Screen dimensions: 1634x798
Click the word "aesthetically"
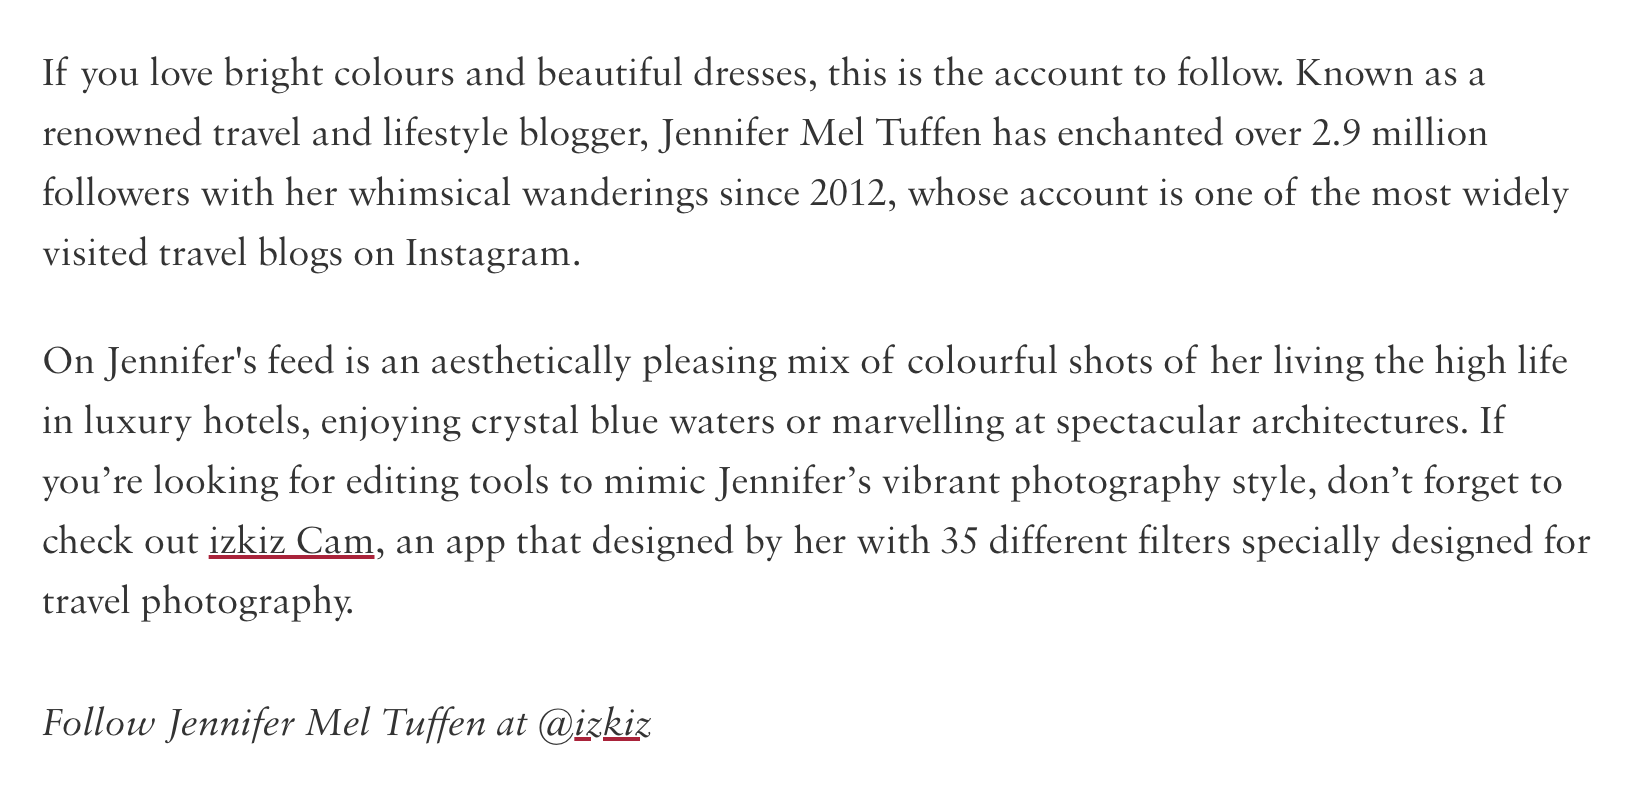click(531, 361)
